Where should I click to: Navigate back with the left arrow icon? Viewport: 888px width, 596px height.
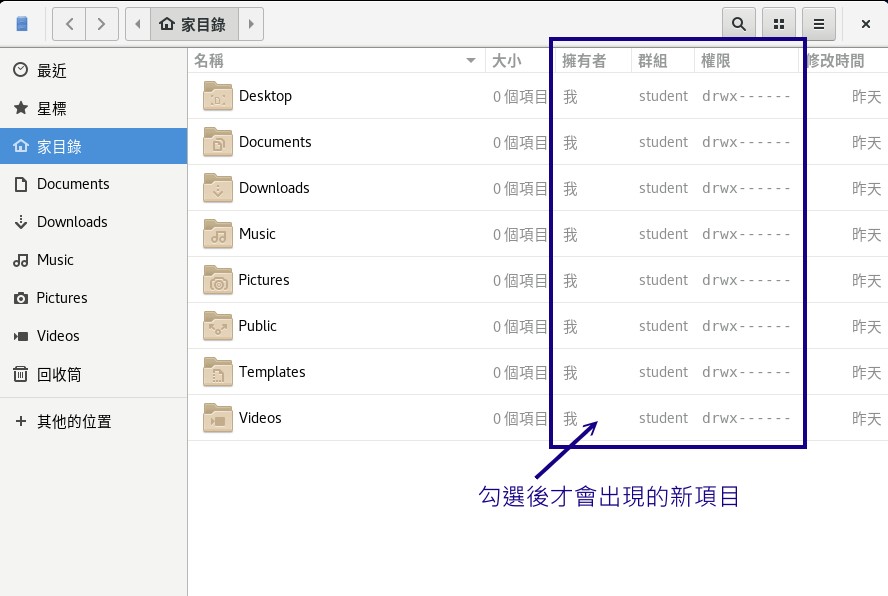click(69, 23)
